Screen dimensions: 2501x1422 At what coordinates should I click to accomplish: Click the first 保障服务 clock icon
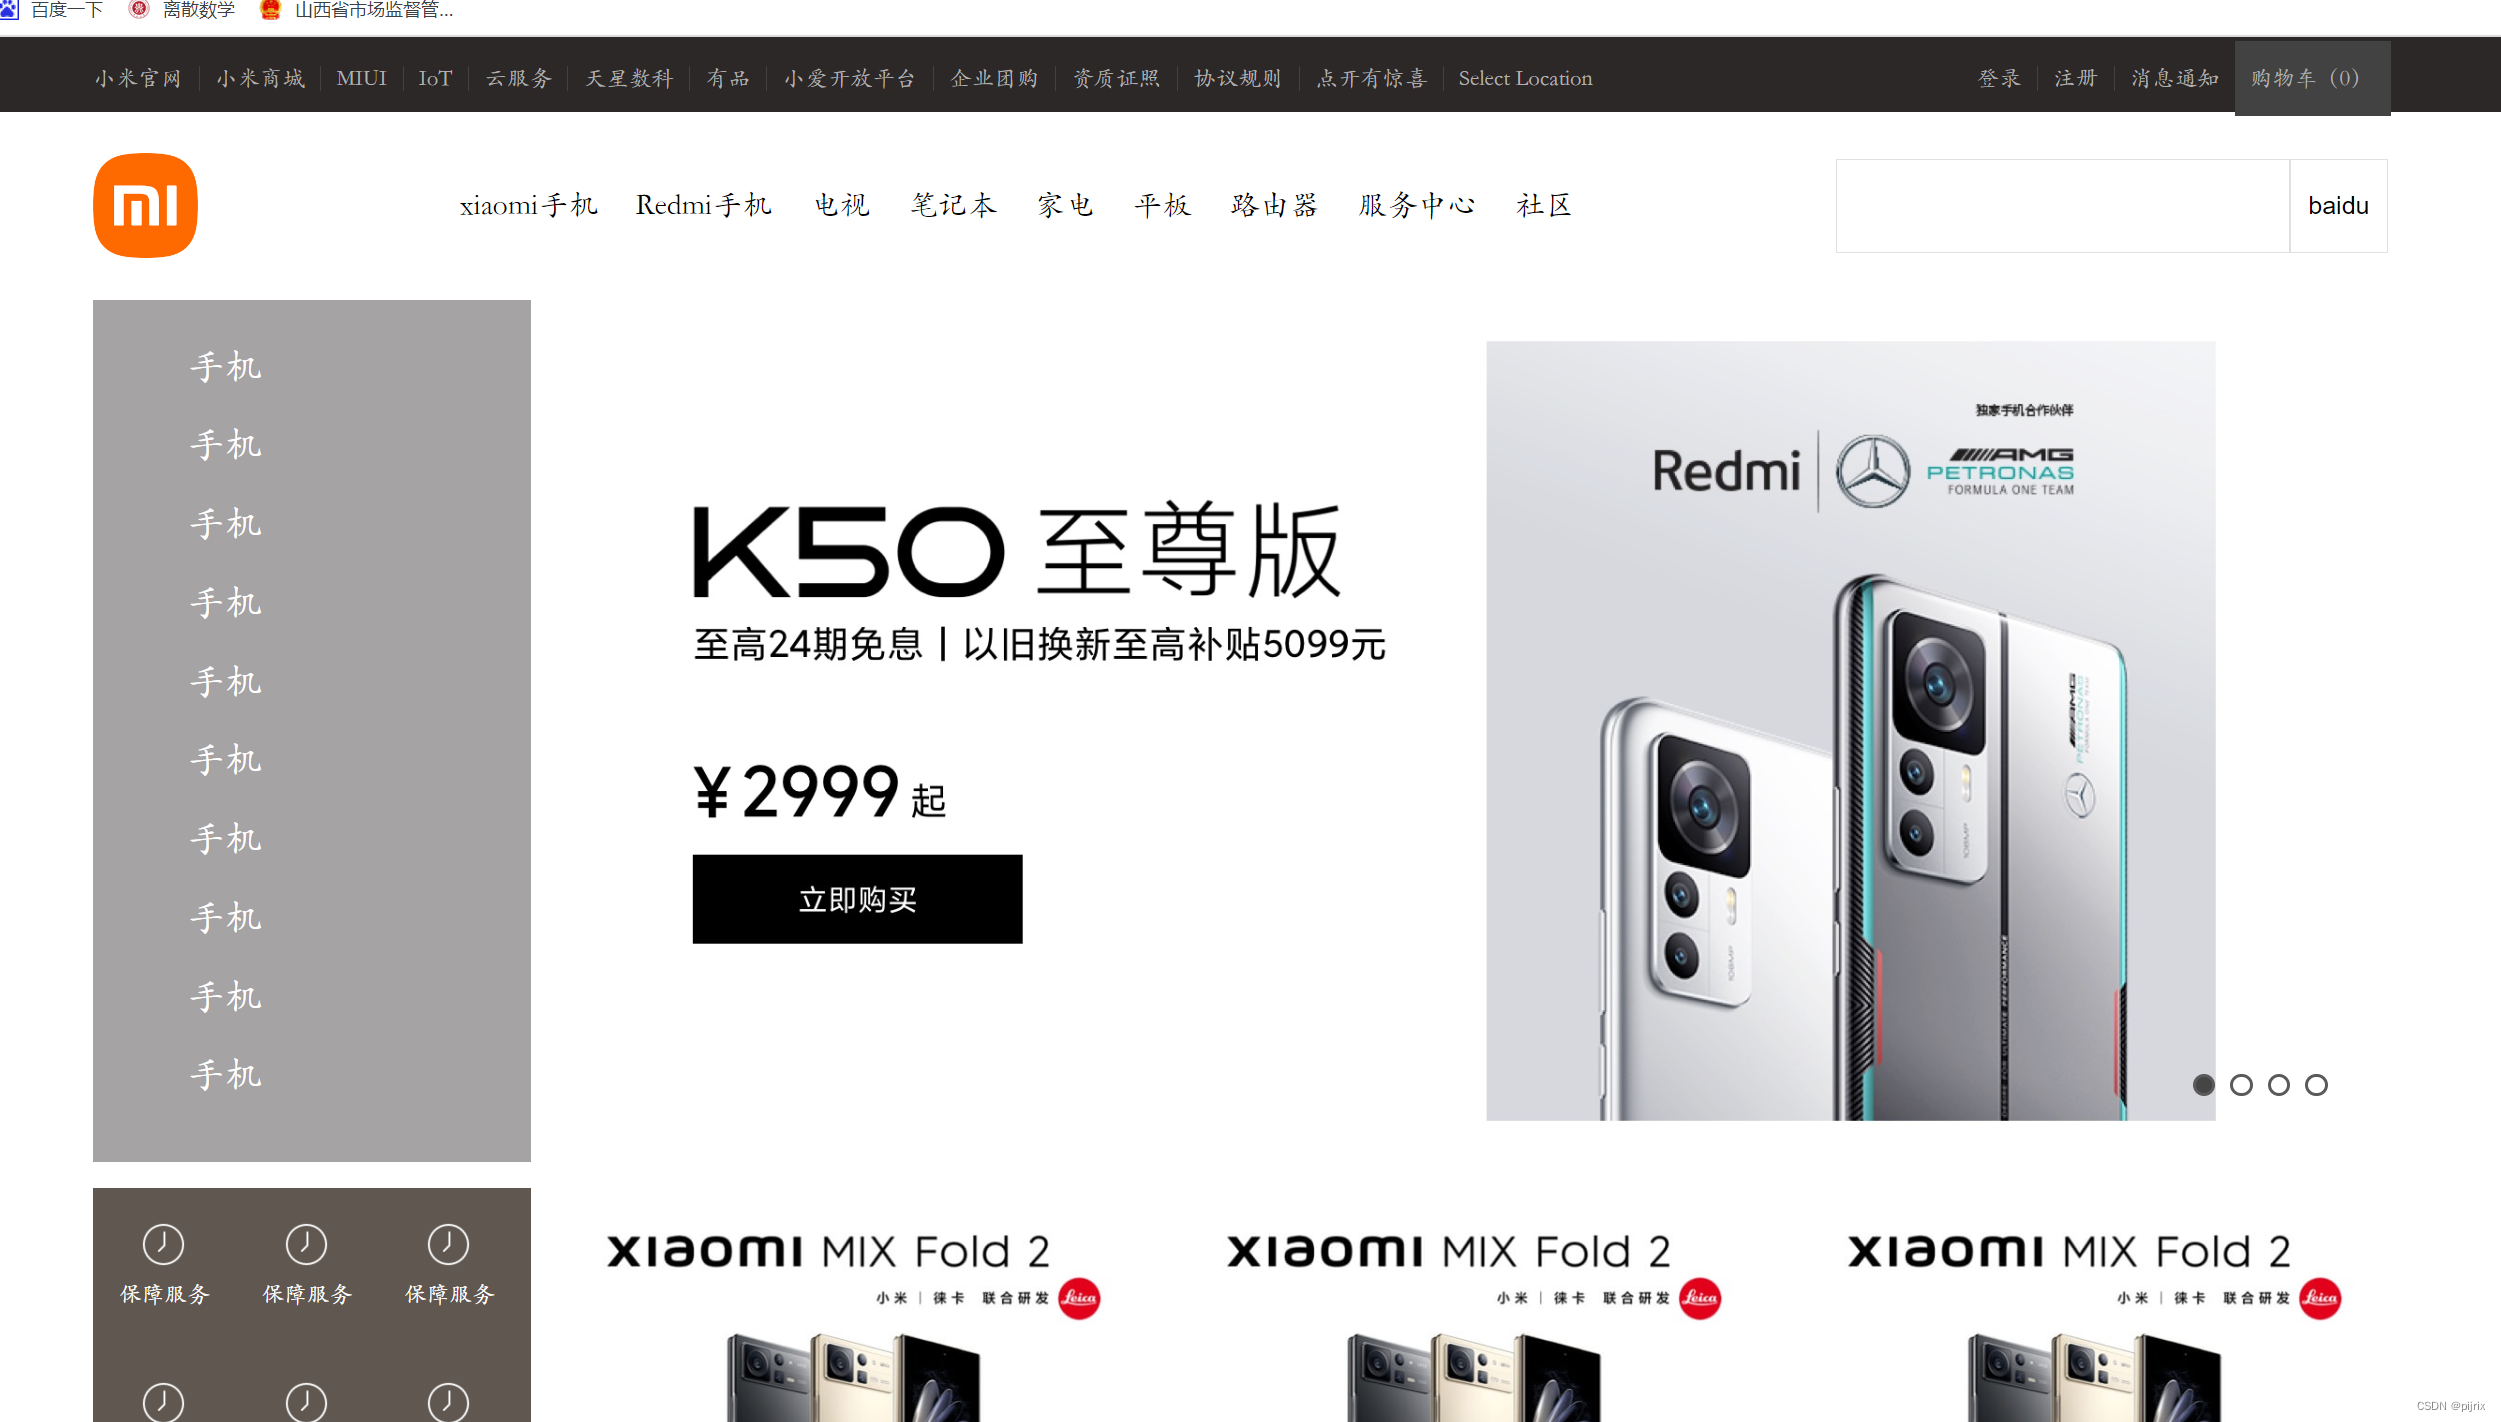tap(163, 1244)
